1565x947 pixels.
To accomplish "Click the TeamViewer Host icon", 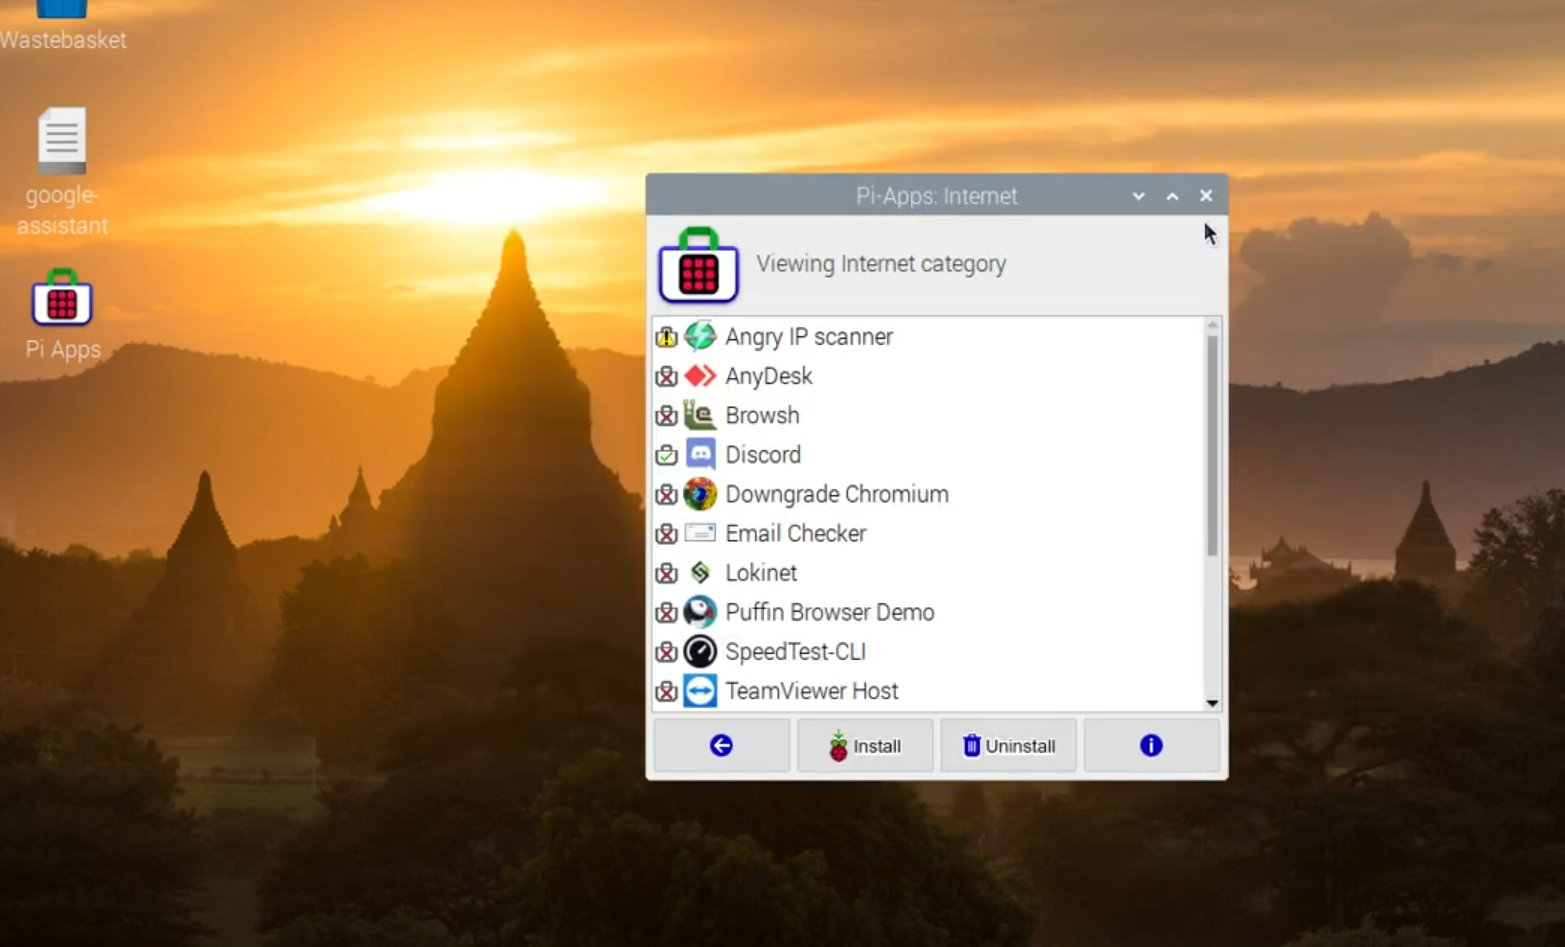I will [701, 691].
